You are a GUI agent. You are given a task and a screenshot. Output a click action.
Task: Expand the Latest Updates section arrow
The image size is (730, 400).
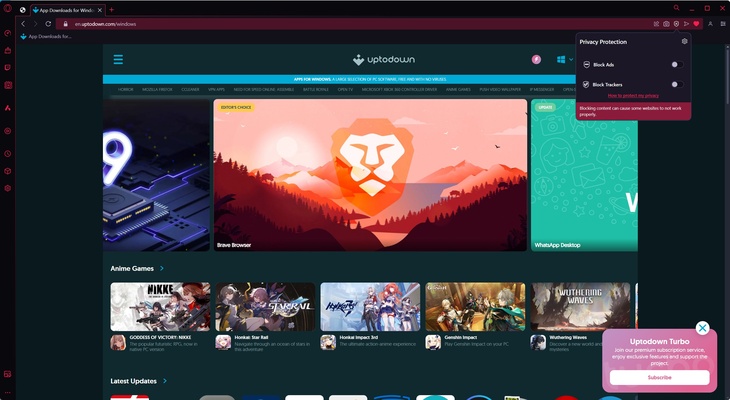pos(165,381)
